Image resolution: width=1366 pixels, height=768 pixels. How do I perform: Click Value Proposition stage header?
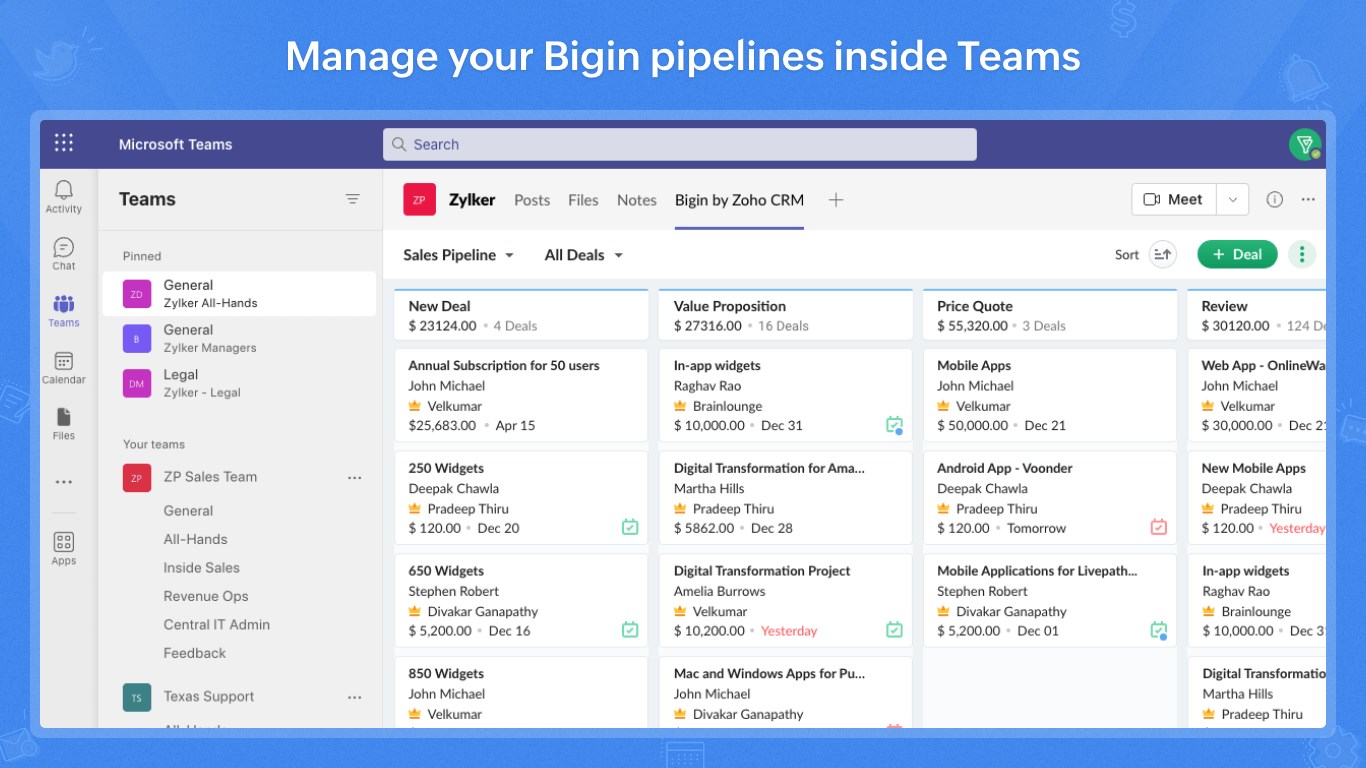(786, 315)
